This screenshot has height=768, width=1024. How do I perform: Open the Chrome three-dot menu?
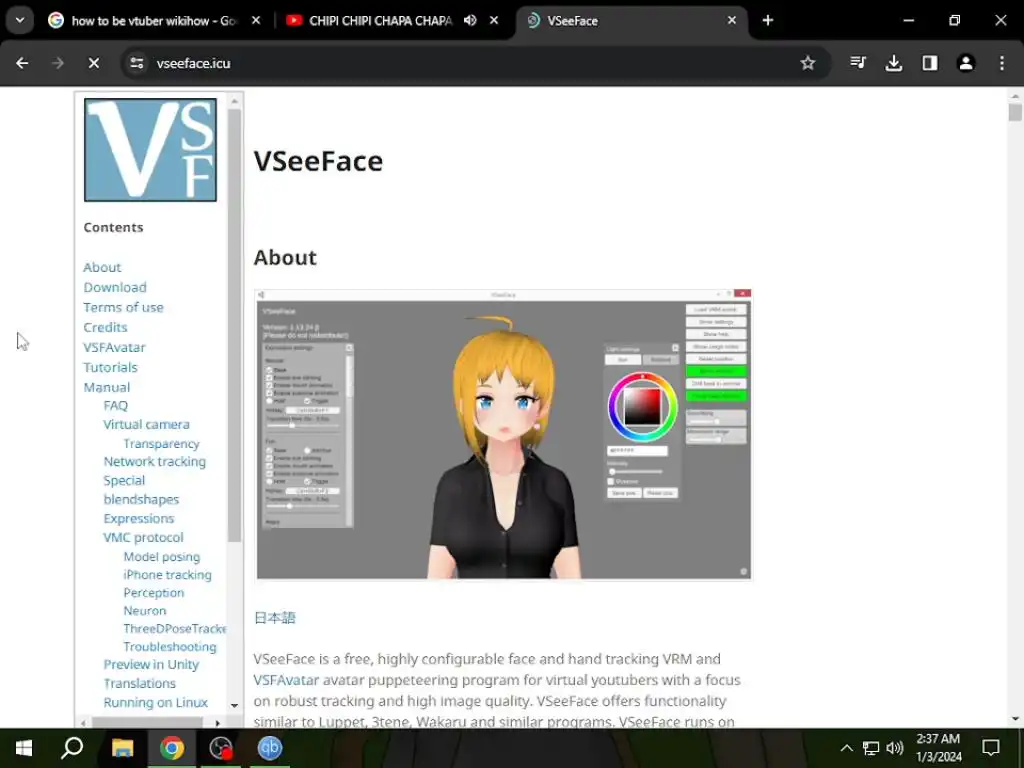coord(1002,63)
